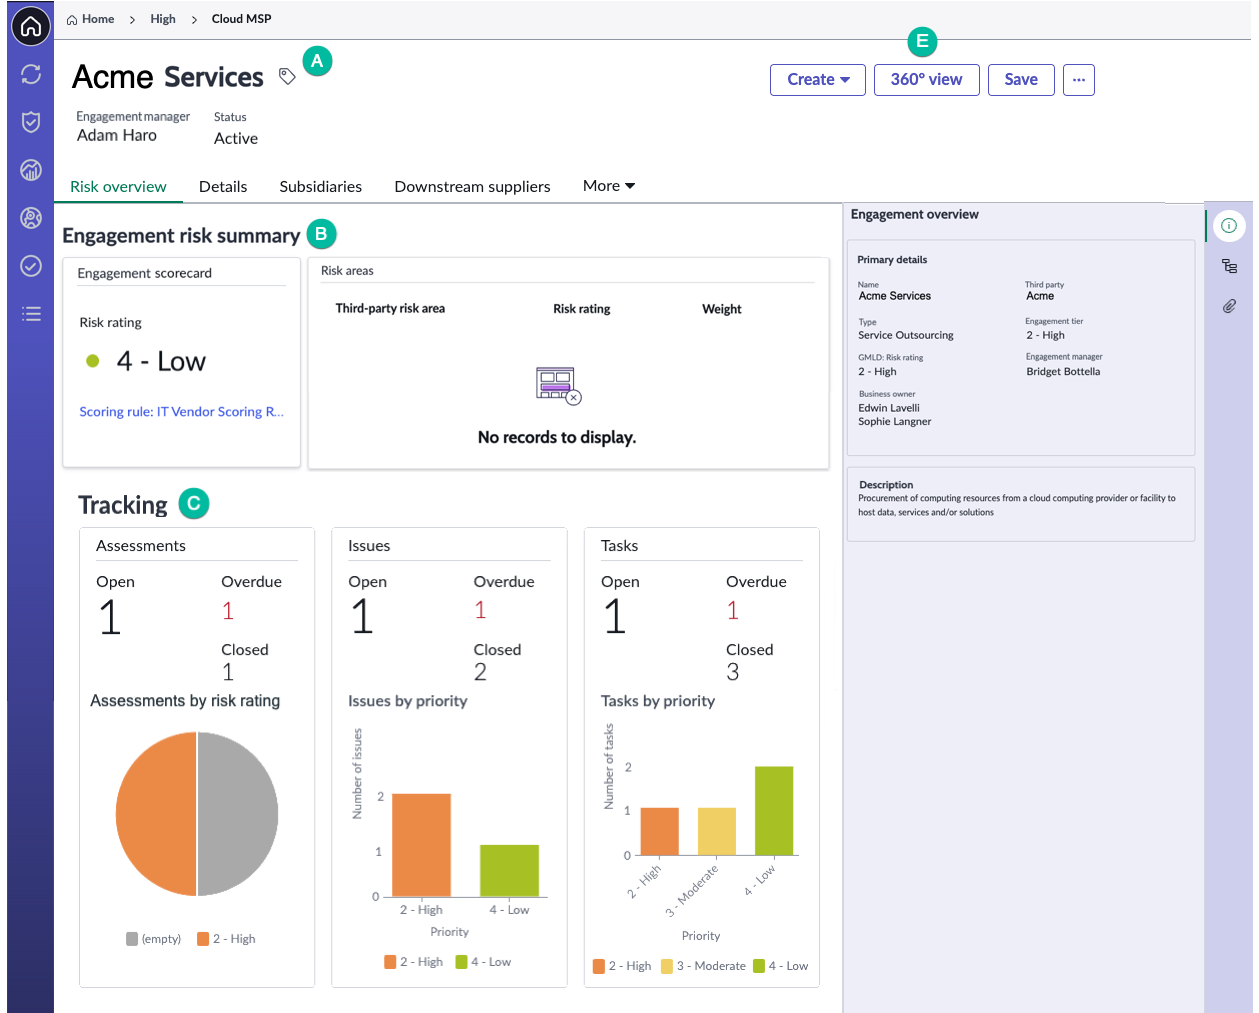Switch to the Details tab
This screenshot has width=1259, height=1013.
(223, 187)
